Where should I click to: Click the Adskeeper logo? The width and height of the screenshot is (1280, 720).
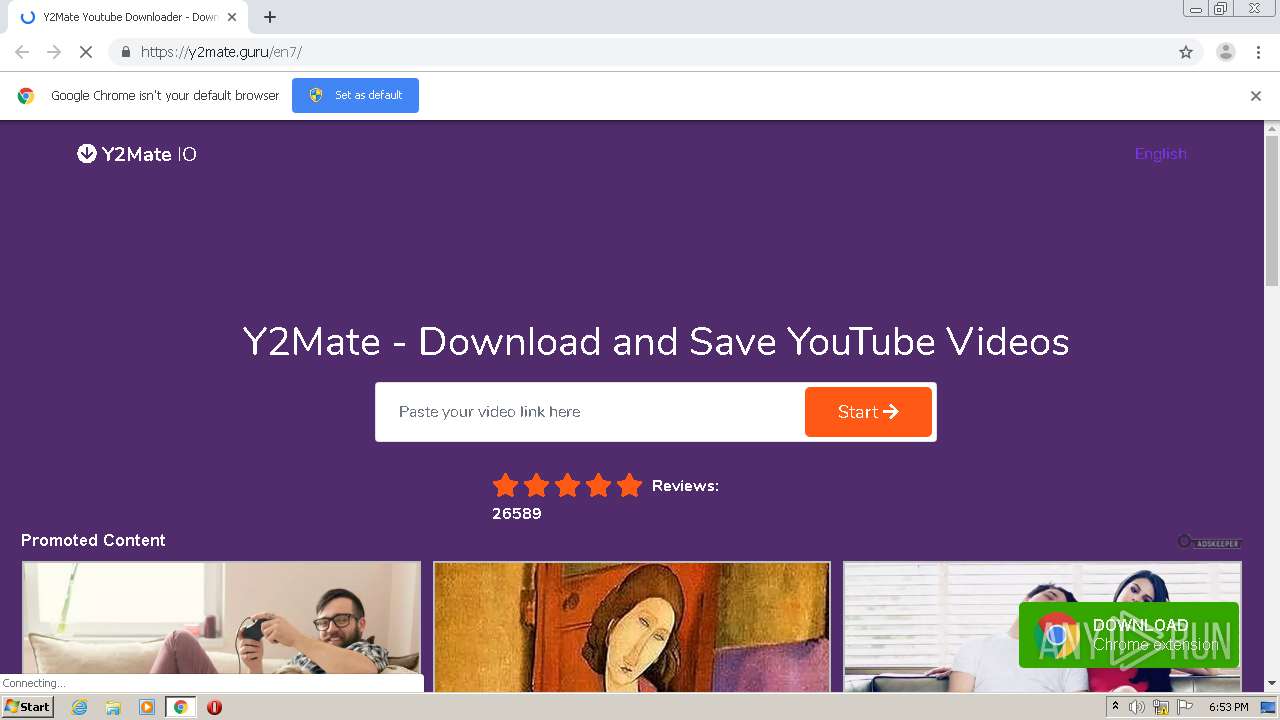(x=1209, y=542)
